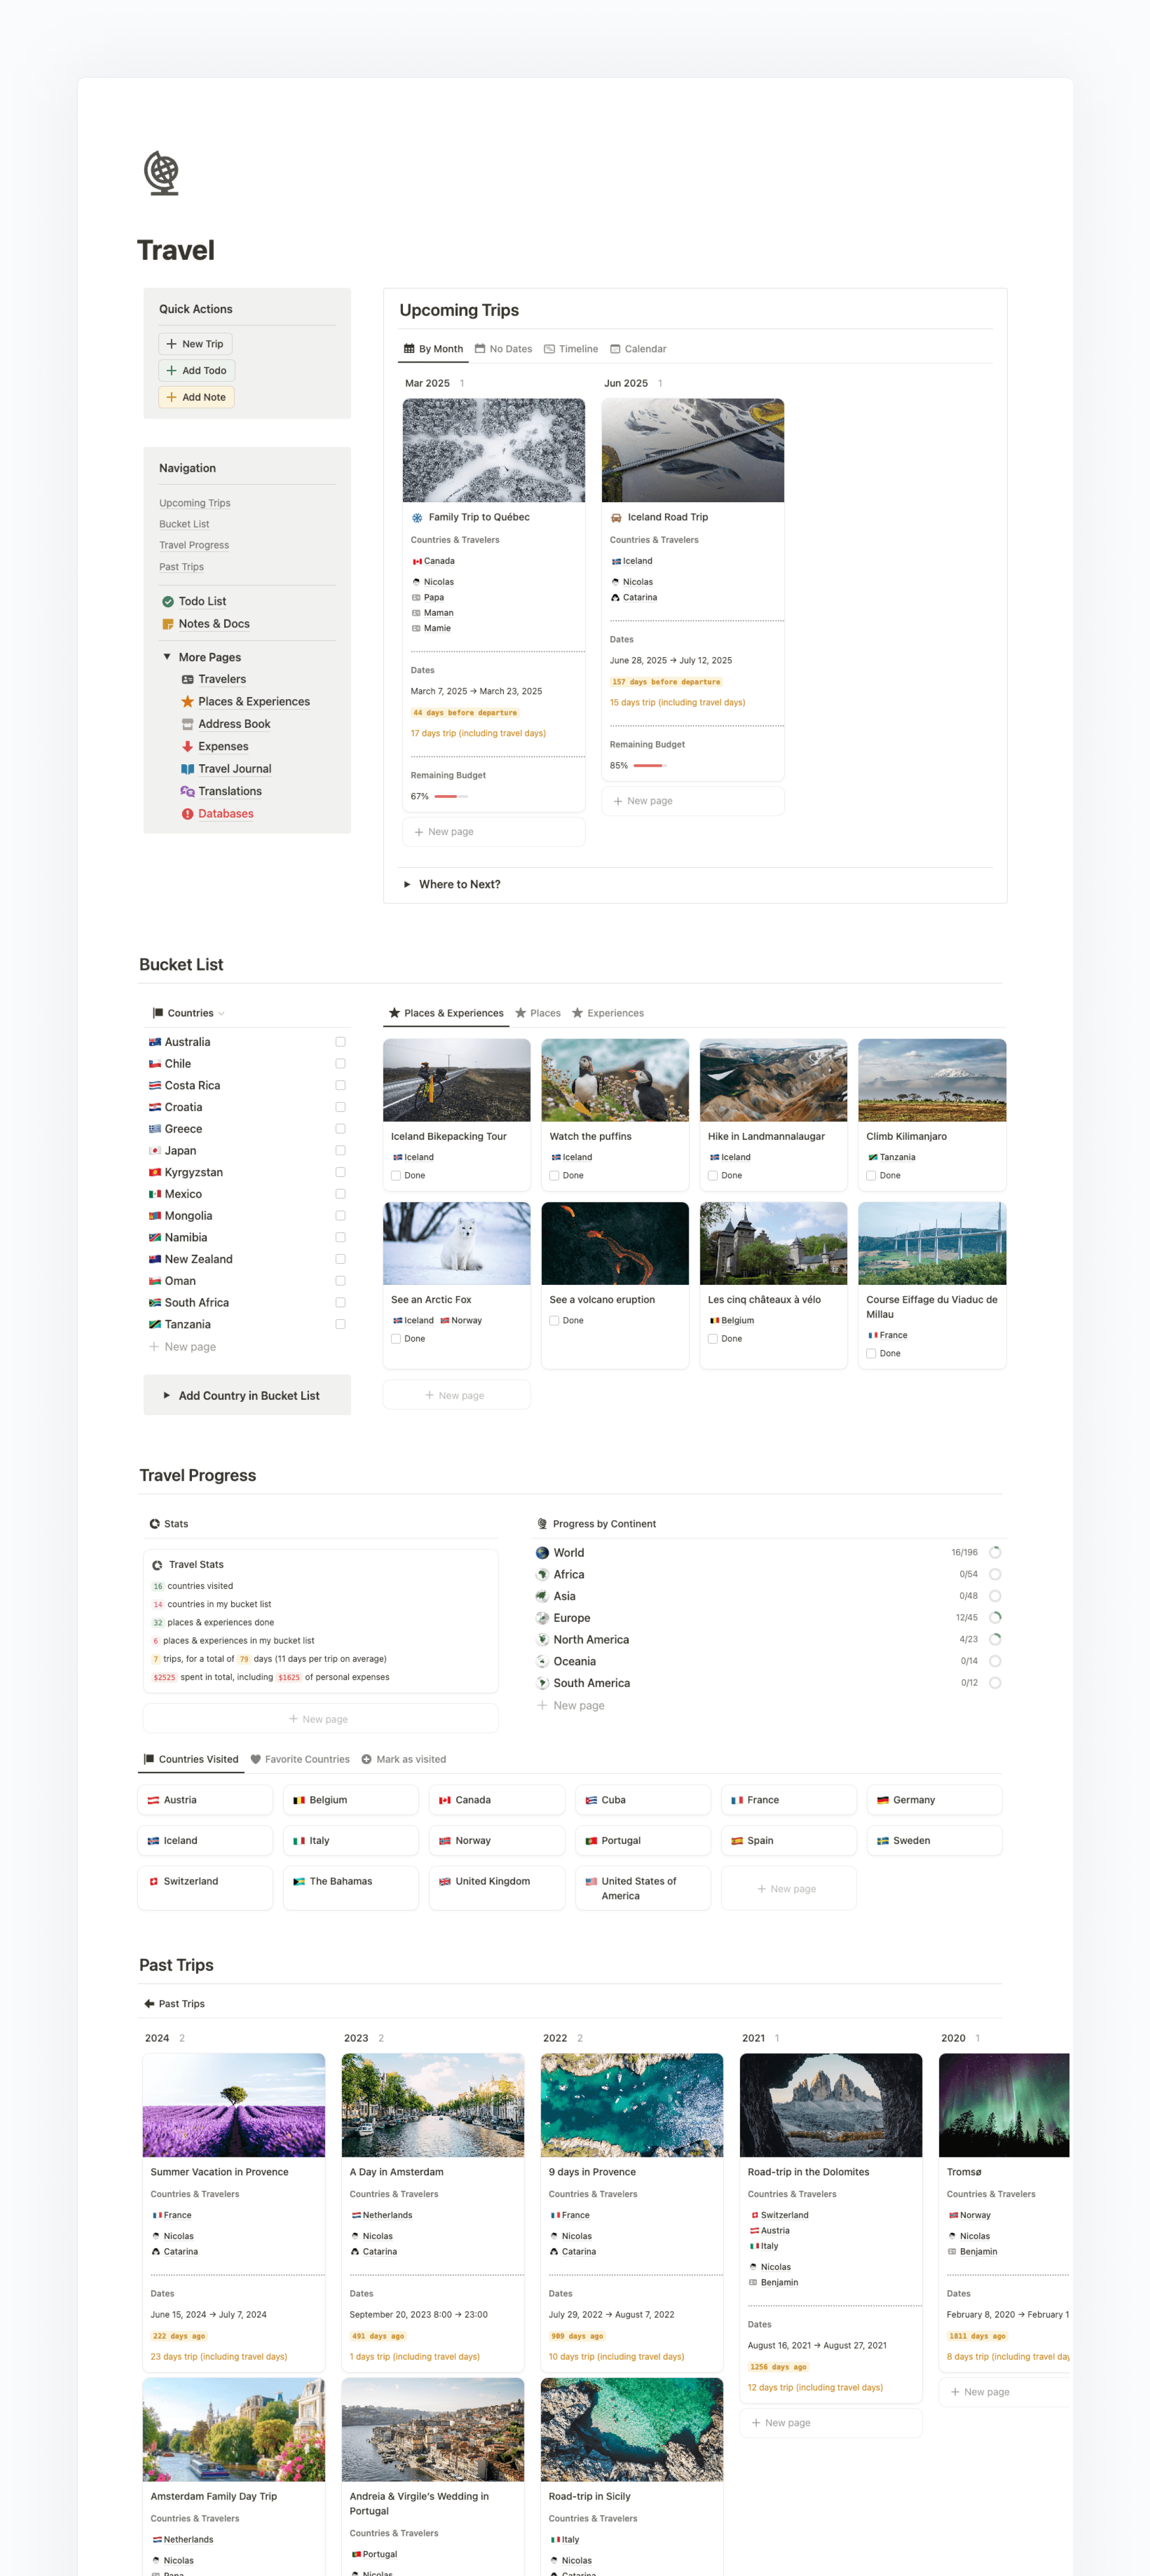The height and width of the screenshot is (2576, 1150).
Task: Check the Greece bucket list checkbox
Action: (340, 1129)
